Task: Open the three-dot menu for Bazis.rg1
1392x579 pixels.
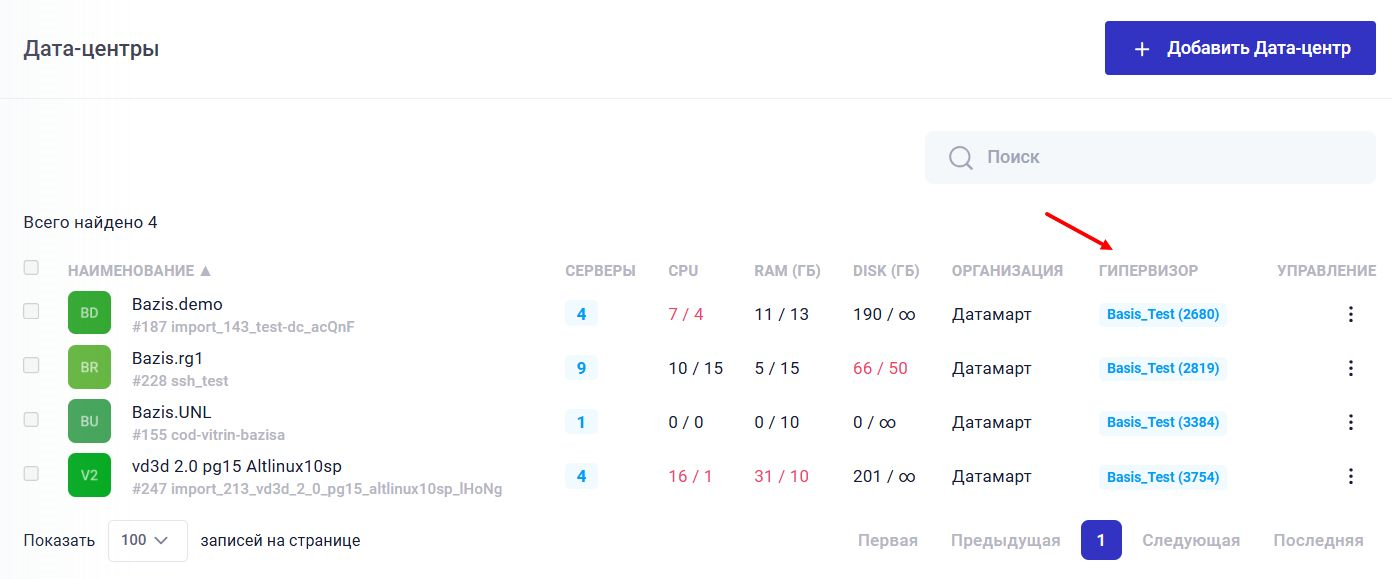Action: tap(1350, 368)
